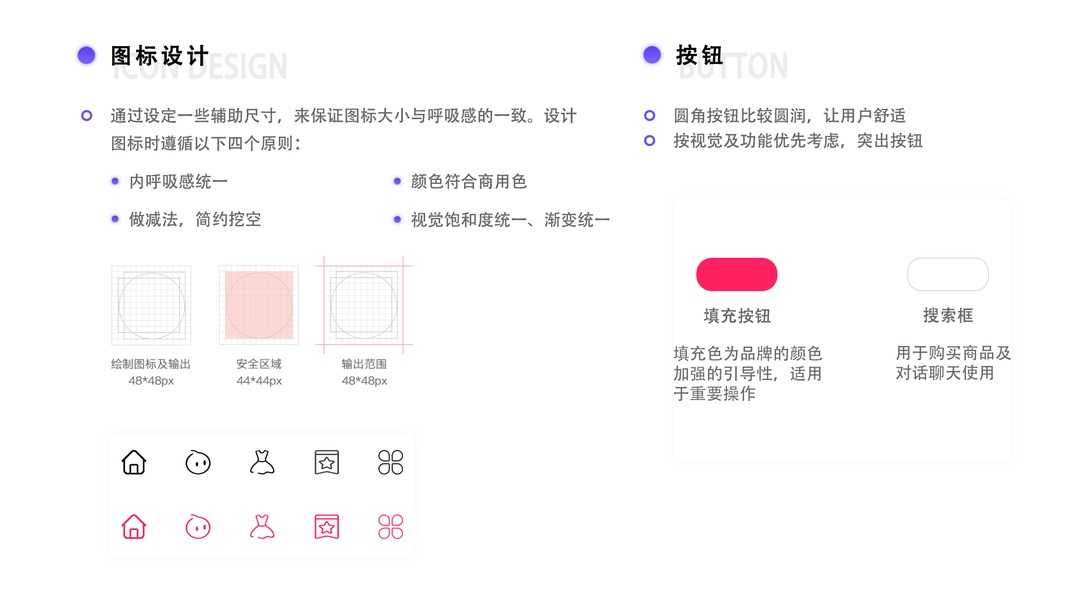Screen dimensions: 1067x600
Task: Click the pink star bookmark icon
Action: (327, 526)
